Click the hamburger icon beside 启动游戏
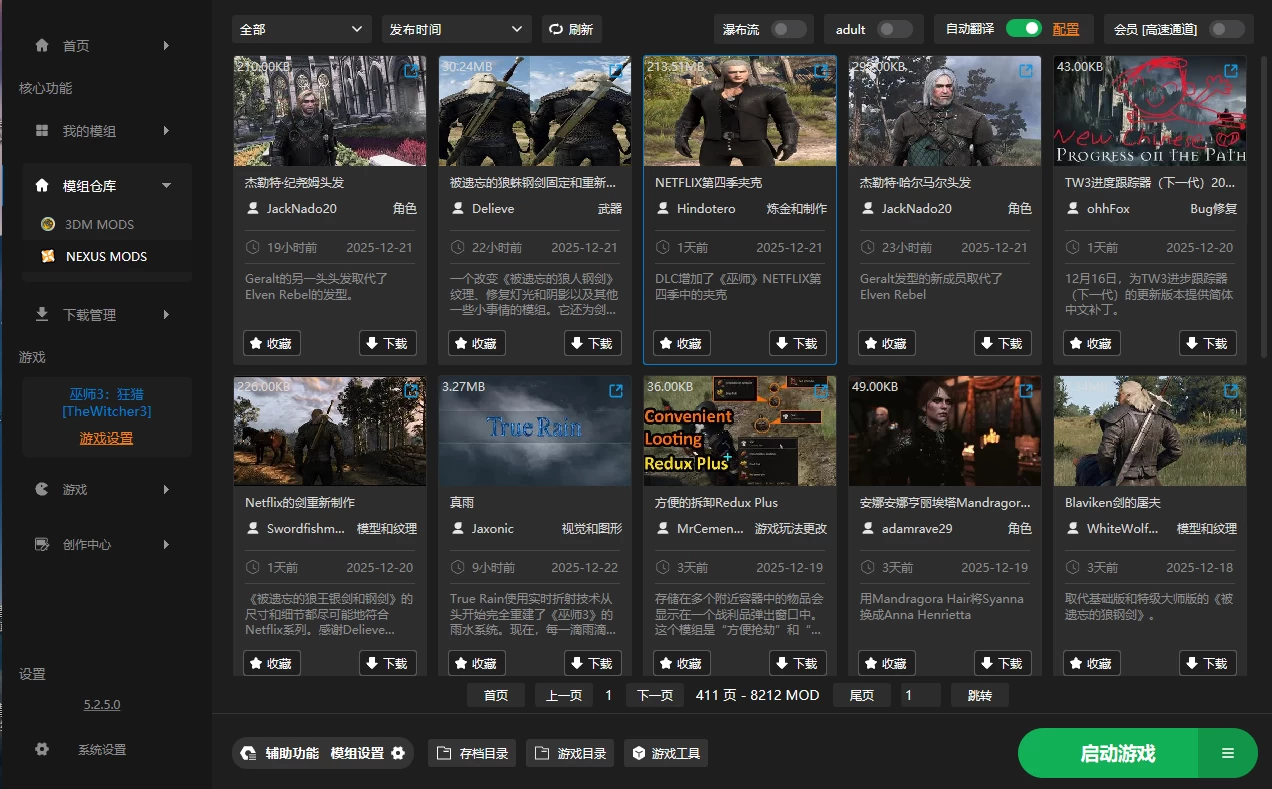This screenshot has width=1272, height=789. [x=1227, y=753]
